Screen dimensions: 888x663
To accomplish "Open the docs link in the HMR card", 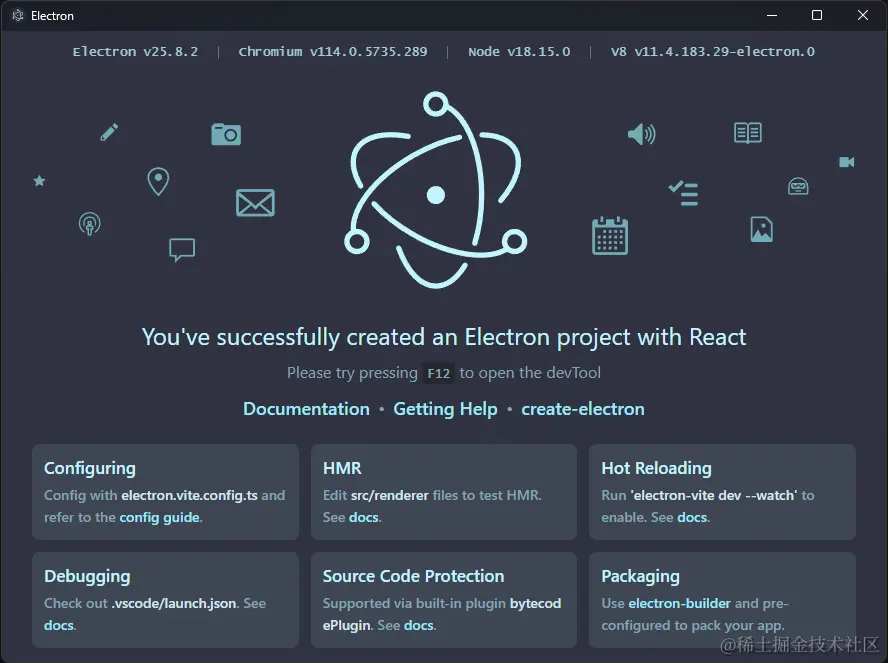I will click(x=363, y=517).
